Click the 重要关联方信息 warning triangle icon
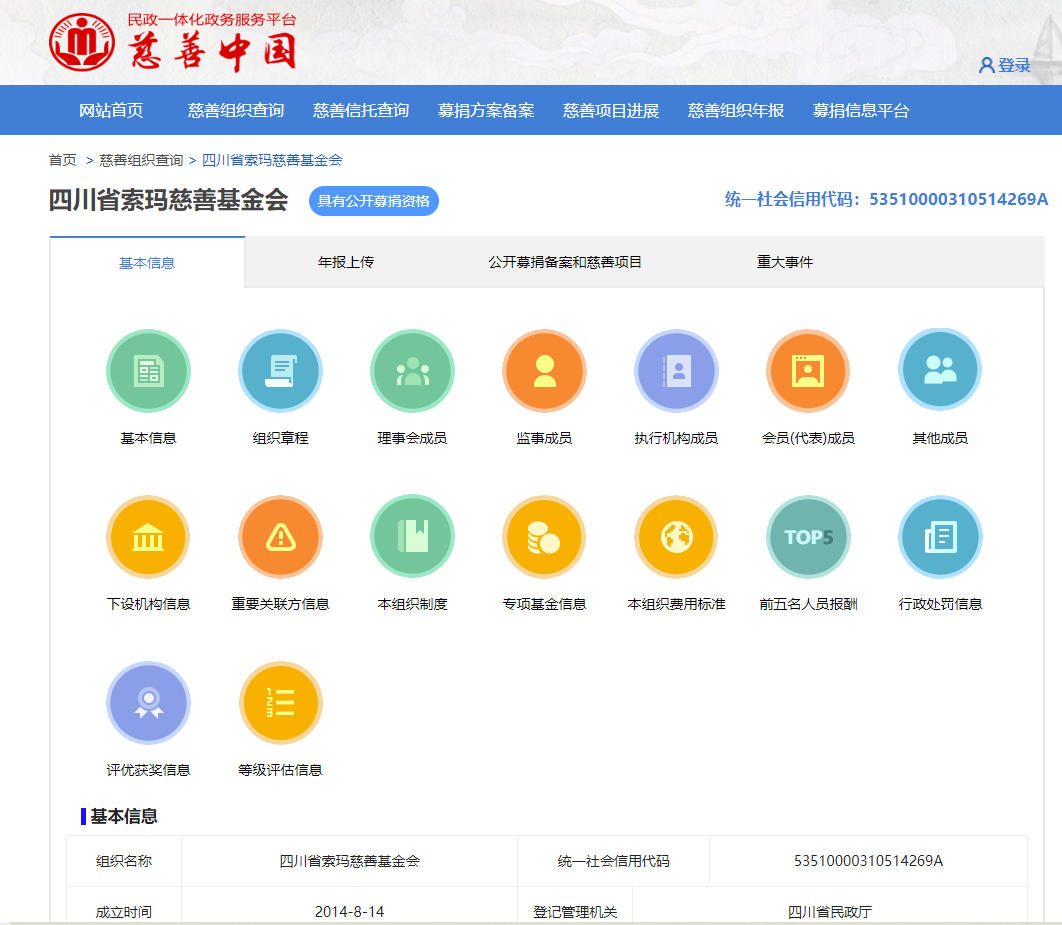This screenshot has width=1062, height=925. coord(280,537)
